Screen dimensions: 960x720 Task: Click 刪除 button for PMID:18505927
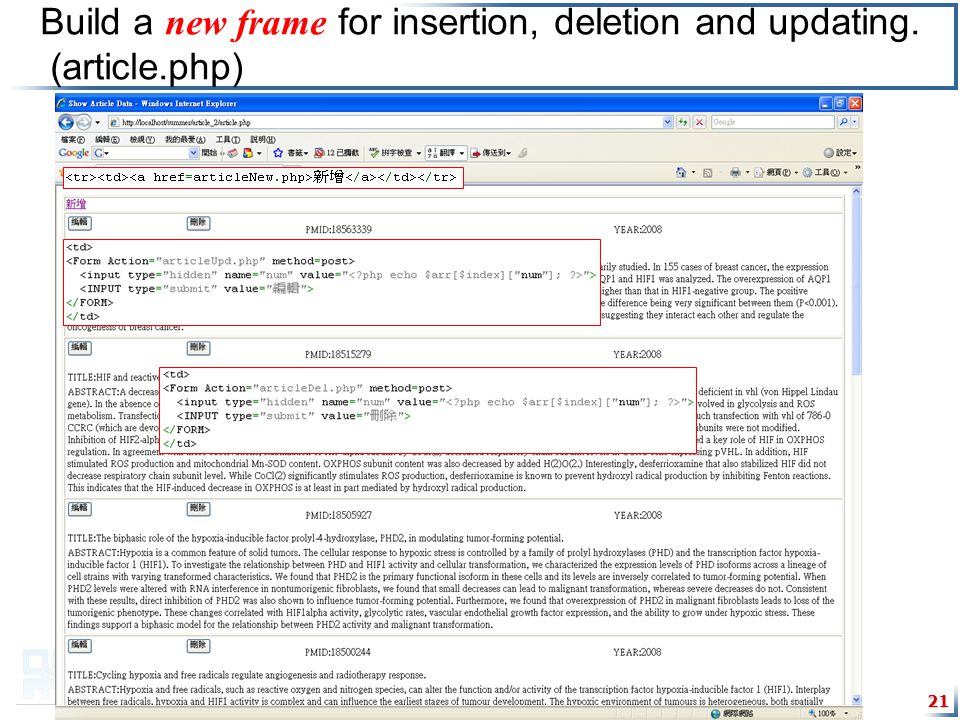point(198,508)
